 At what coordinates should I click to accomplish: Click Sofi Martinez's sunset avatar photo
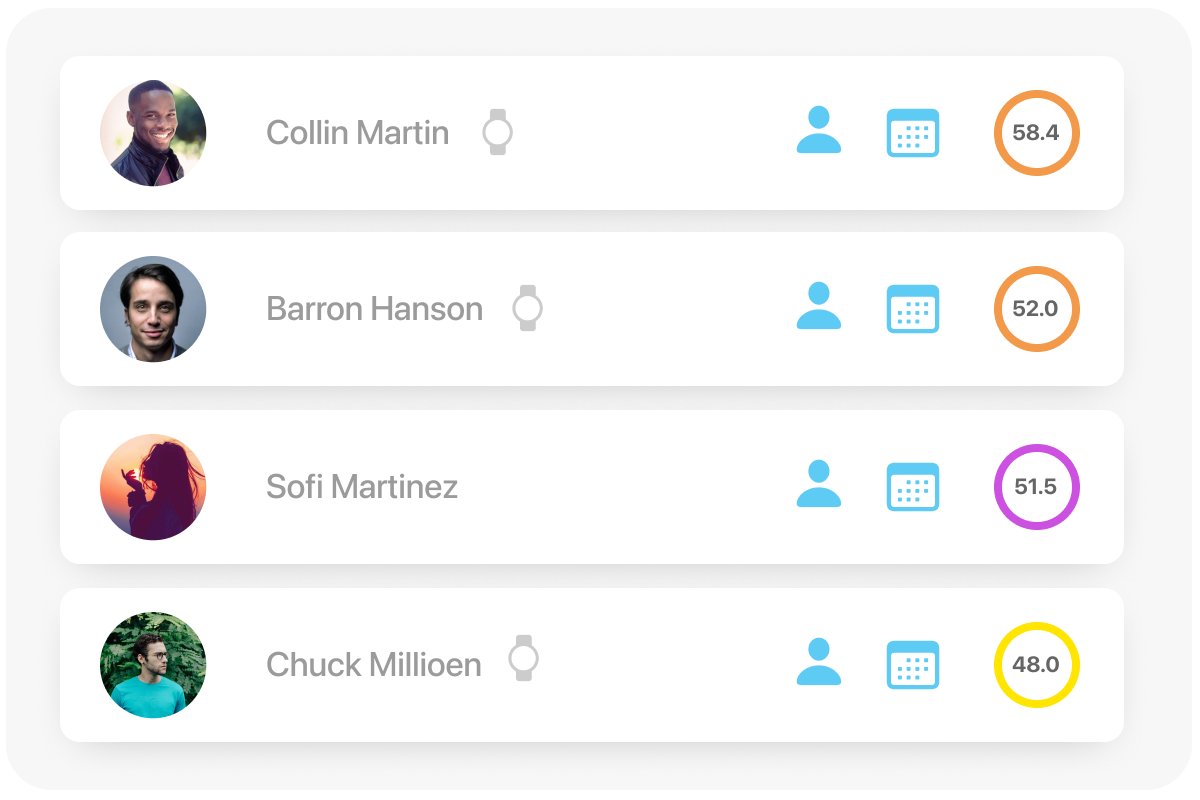[x=153, y=487]
